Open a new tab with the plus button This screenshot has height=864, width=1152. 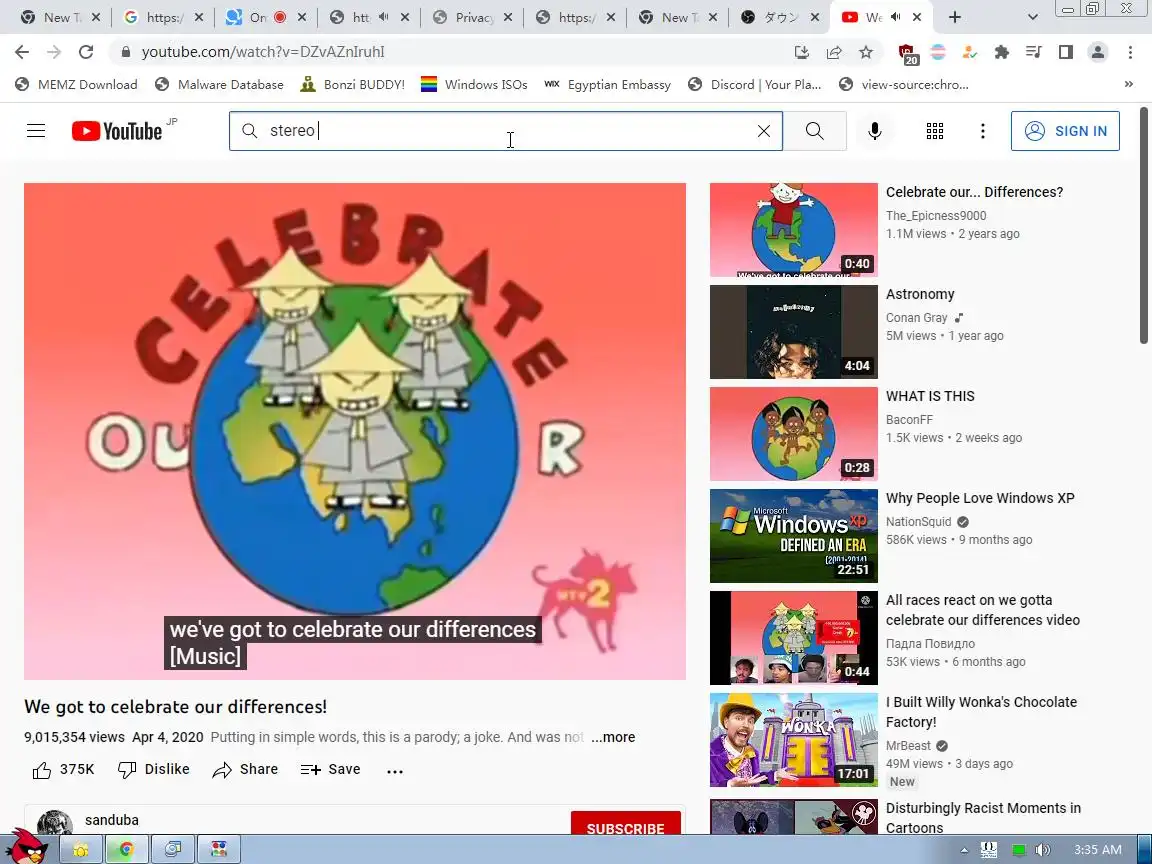click(x=954, y=17)
